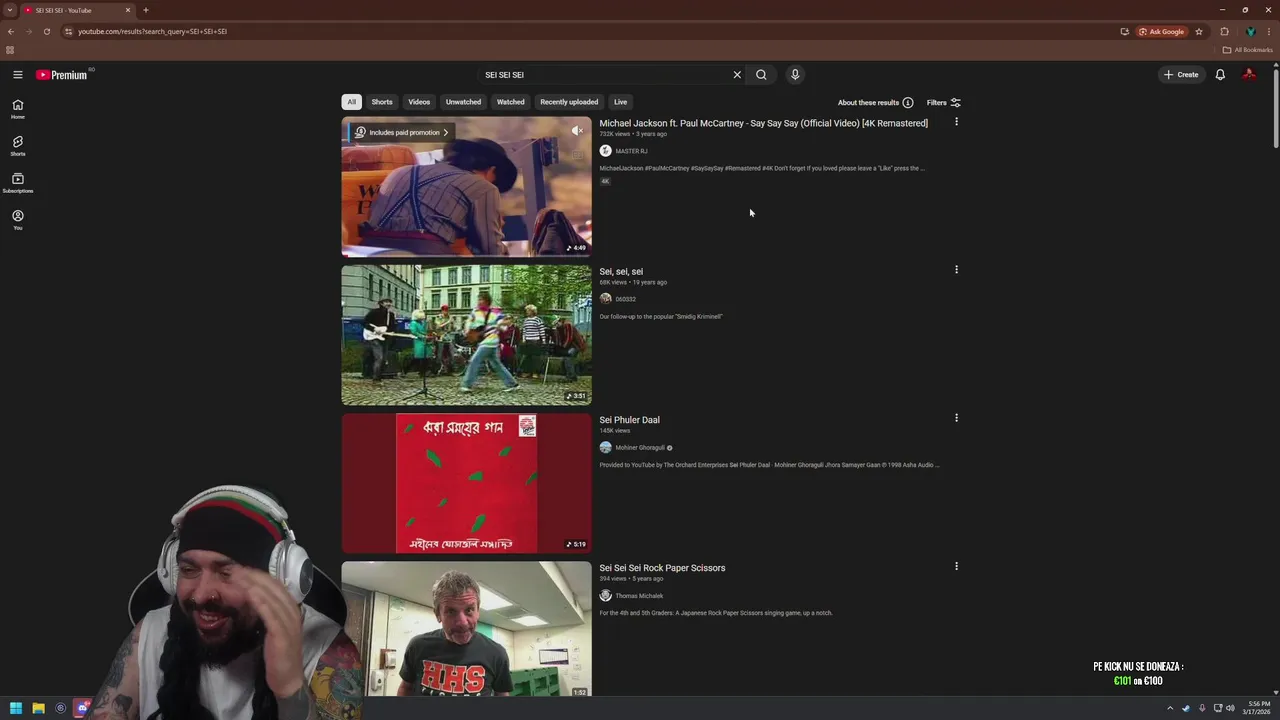
Task: Open the tab search dropdown arrow
Action: [x=10, y=10]
